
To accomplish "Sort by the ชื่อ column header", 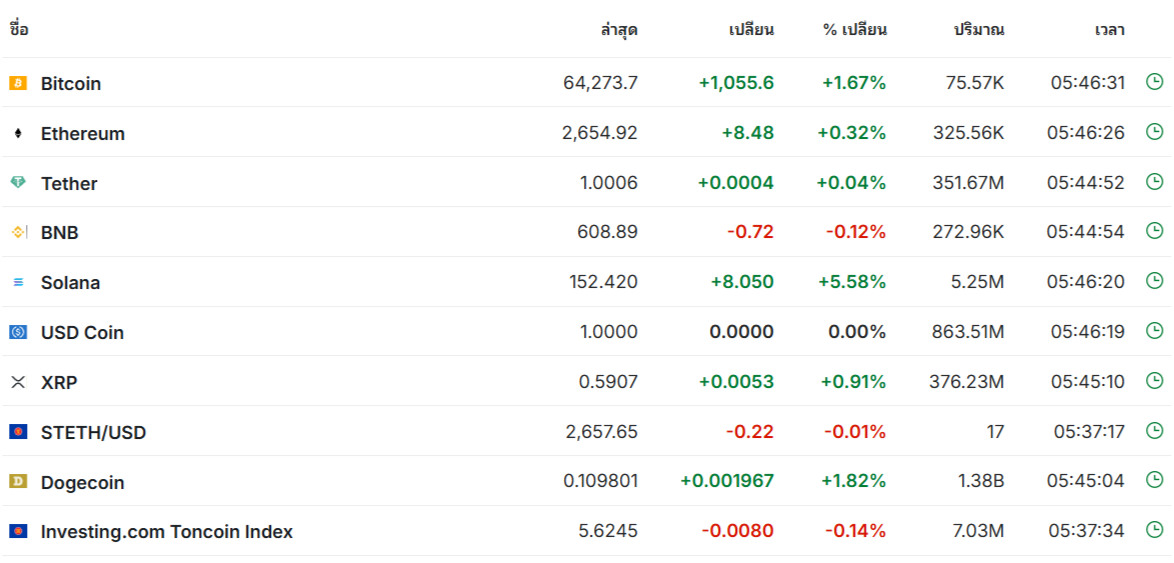I will point(19,30).
